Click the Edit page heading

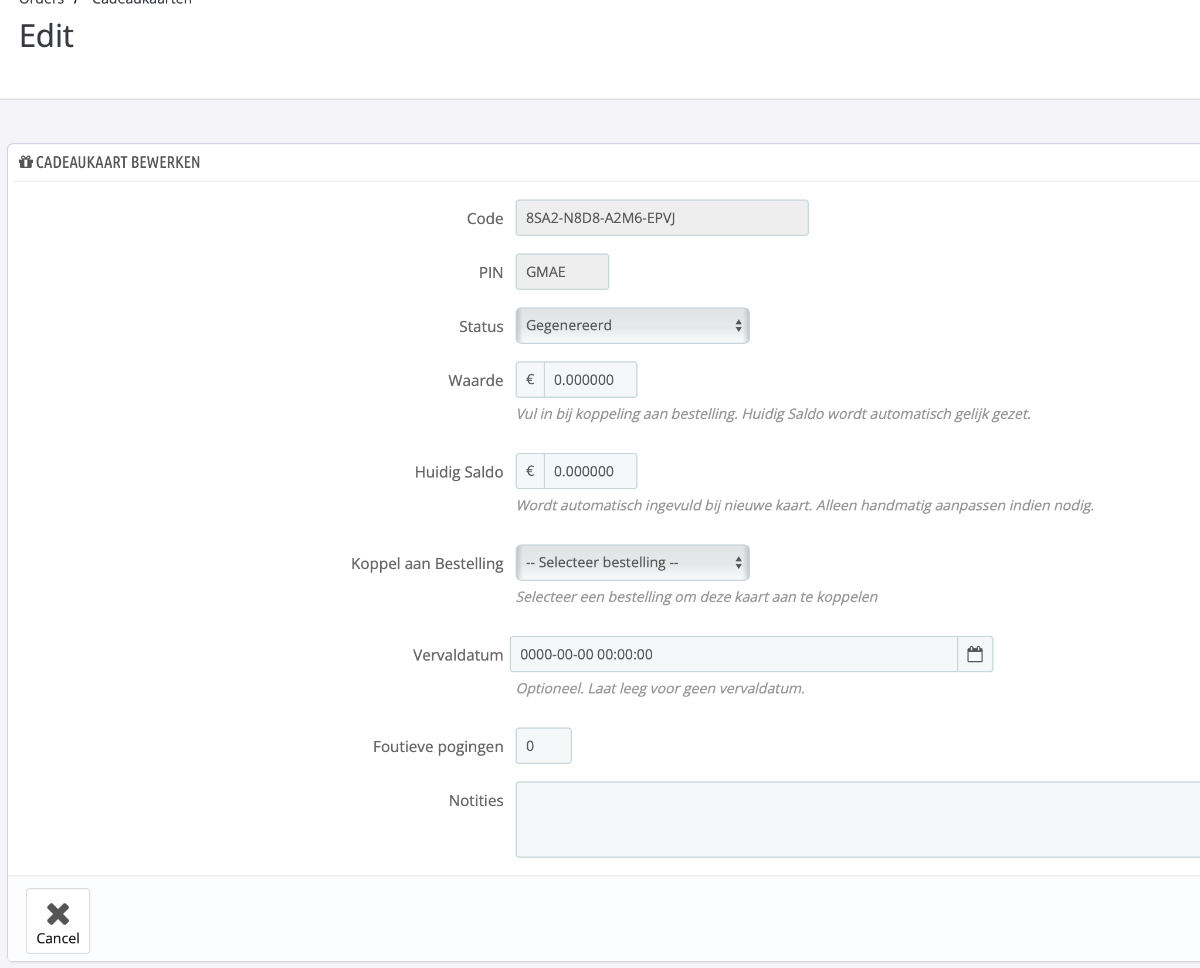tap(46, 38)
